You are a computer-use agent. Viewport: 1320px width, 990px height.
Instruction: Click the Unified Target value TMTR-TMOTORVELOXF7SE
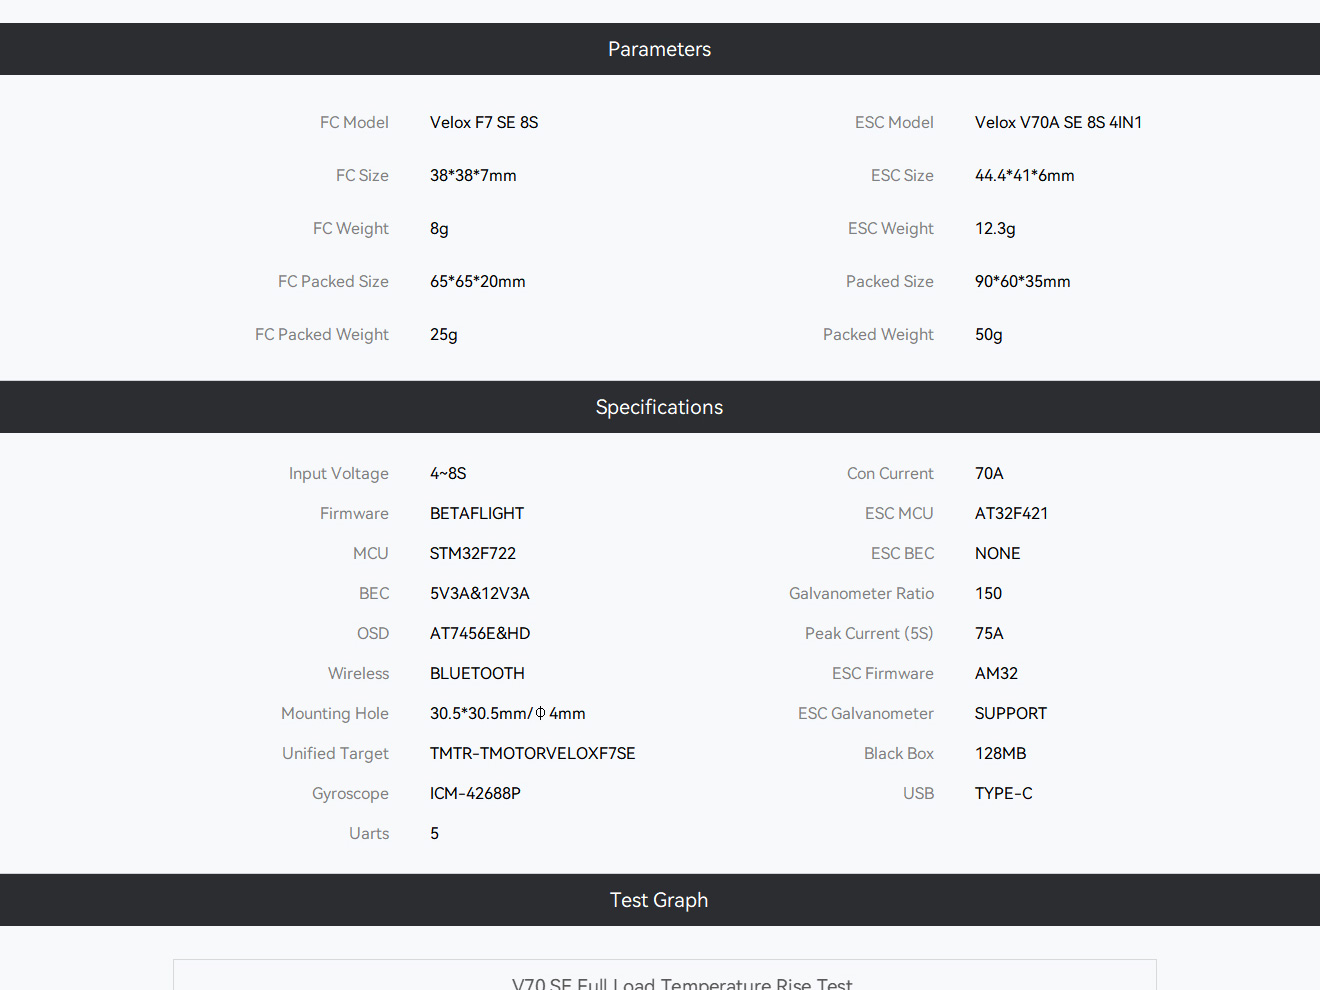[x=532, y=753]
